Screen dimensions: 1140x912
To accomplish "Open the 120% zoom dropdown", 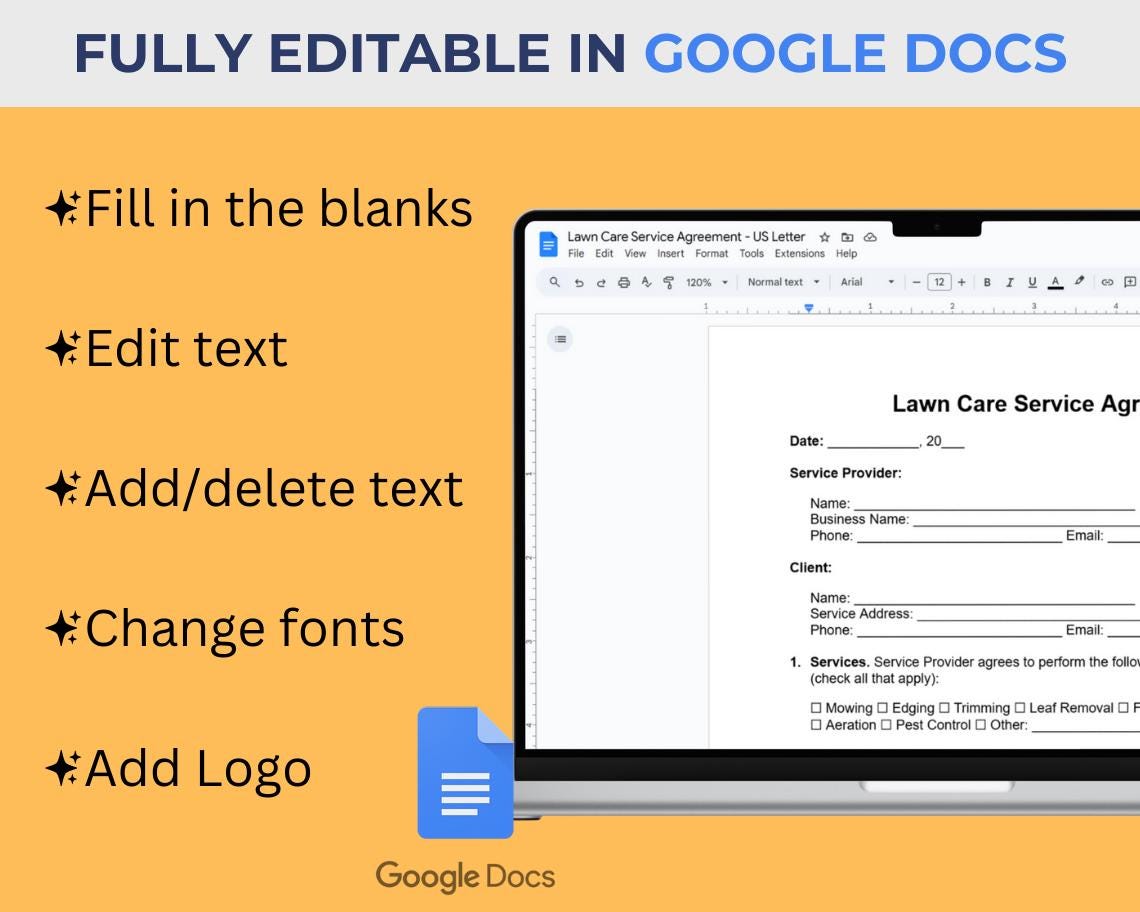I will pos(707,282).
